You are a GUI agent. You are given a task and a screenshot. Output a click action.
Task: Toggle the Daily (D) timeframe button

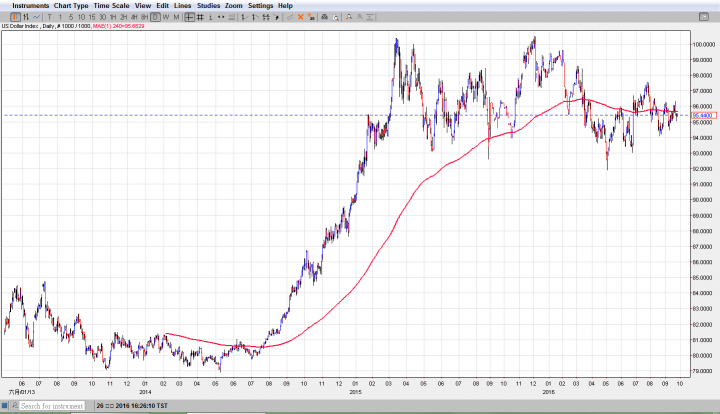point(155,17)
